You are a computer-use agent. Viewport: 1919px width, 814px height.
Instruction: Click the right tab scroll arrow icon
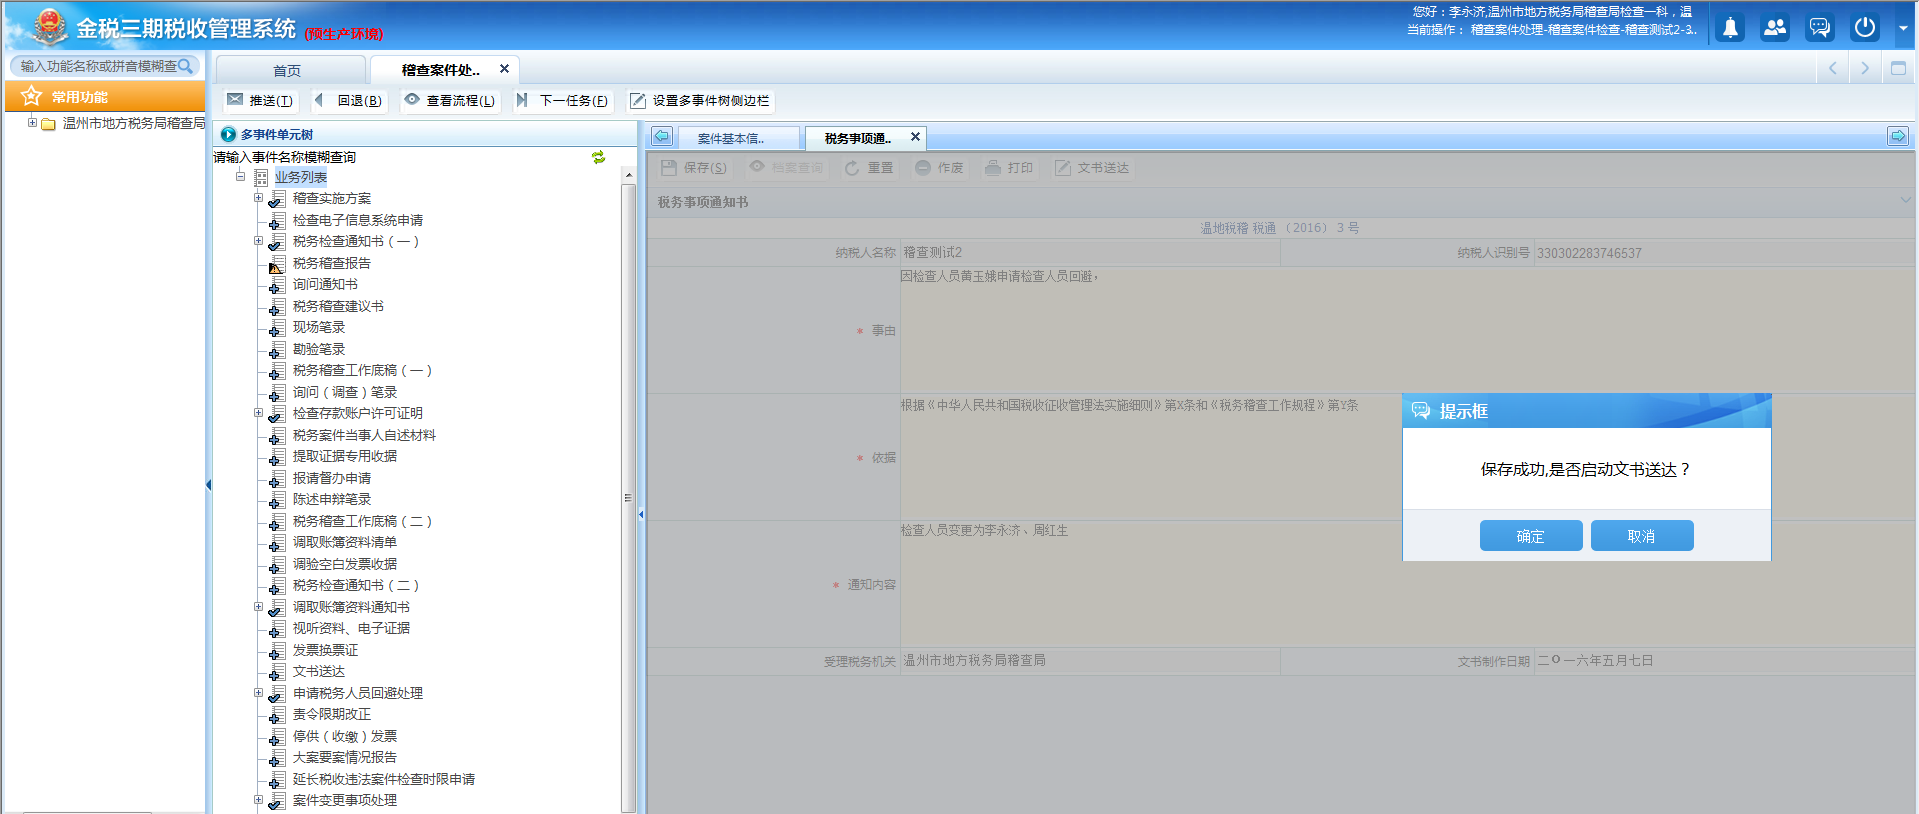1898,136
